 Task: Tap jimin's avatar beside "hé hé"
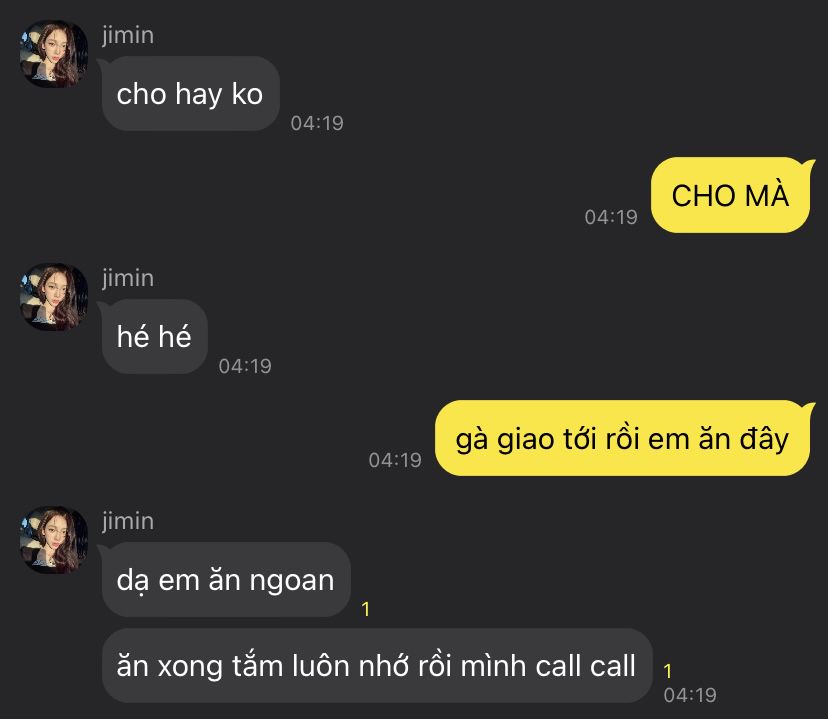click(x=53, y=297)
